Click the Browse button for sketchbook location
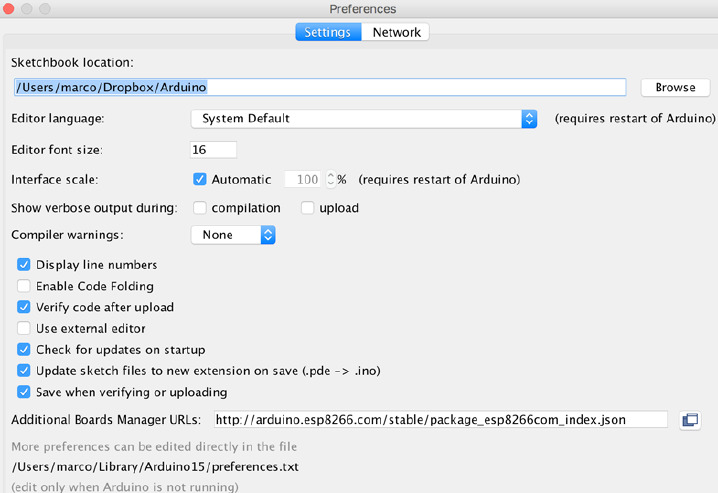Screen dimensions: 718x493 [675, 87]
